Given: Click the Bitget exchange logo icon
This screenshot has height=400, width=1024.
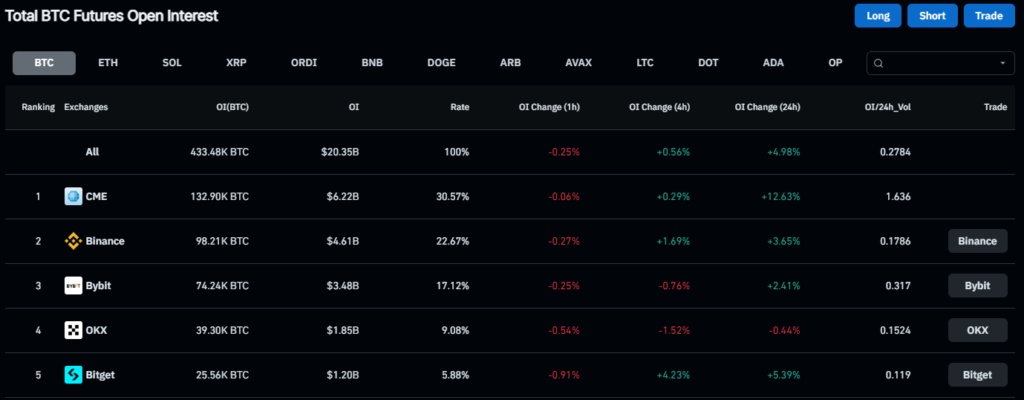Looking at the screenshot, I should pyautogui.click(x=72, y=375).
